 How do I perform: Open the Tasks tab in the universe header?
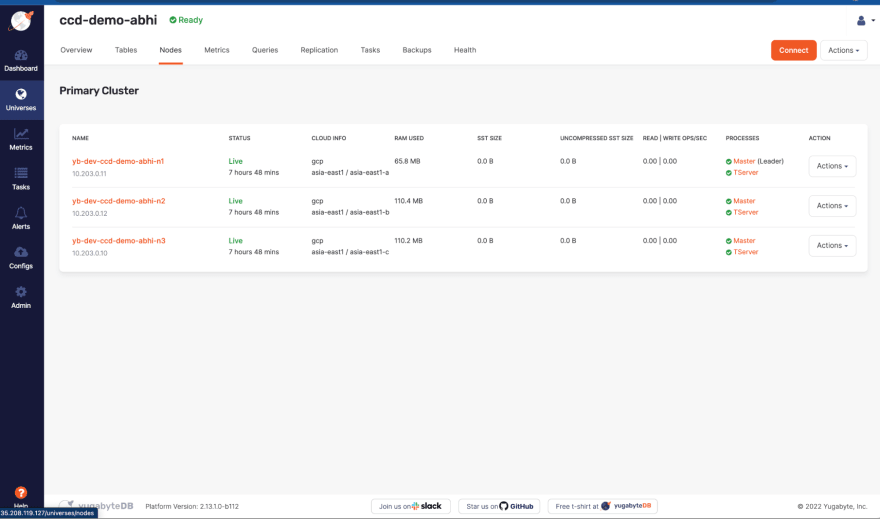tap(370, 50)
